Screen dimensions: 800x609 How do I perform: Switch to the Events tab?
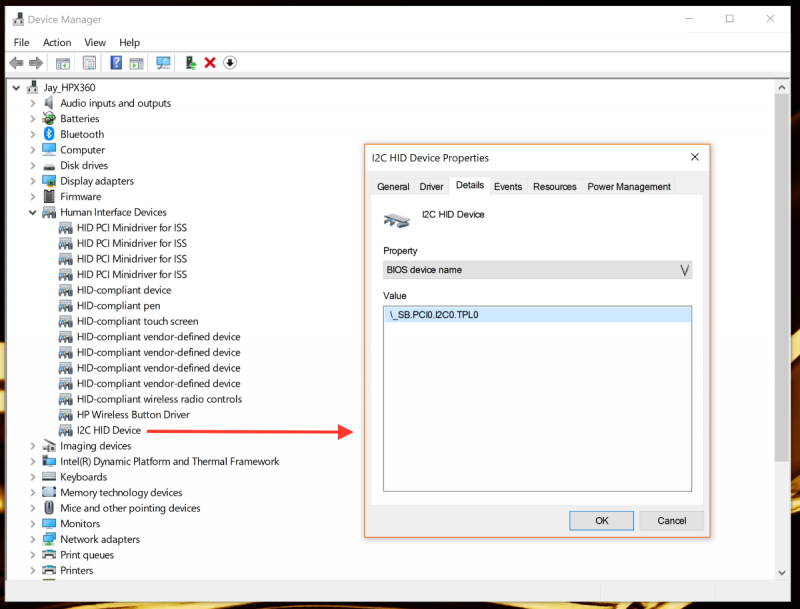click(508, 187)
